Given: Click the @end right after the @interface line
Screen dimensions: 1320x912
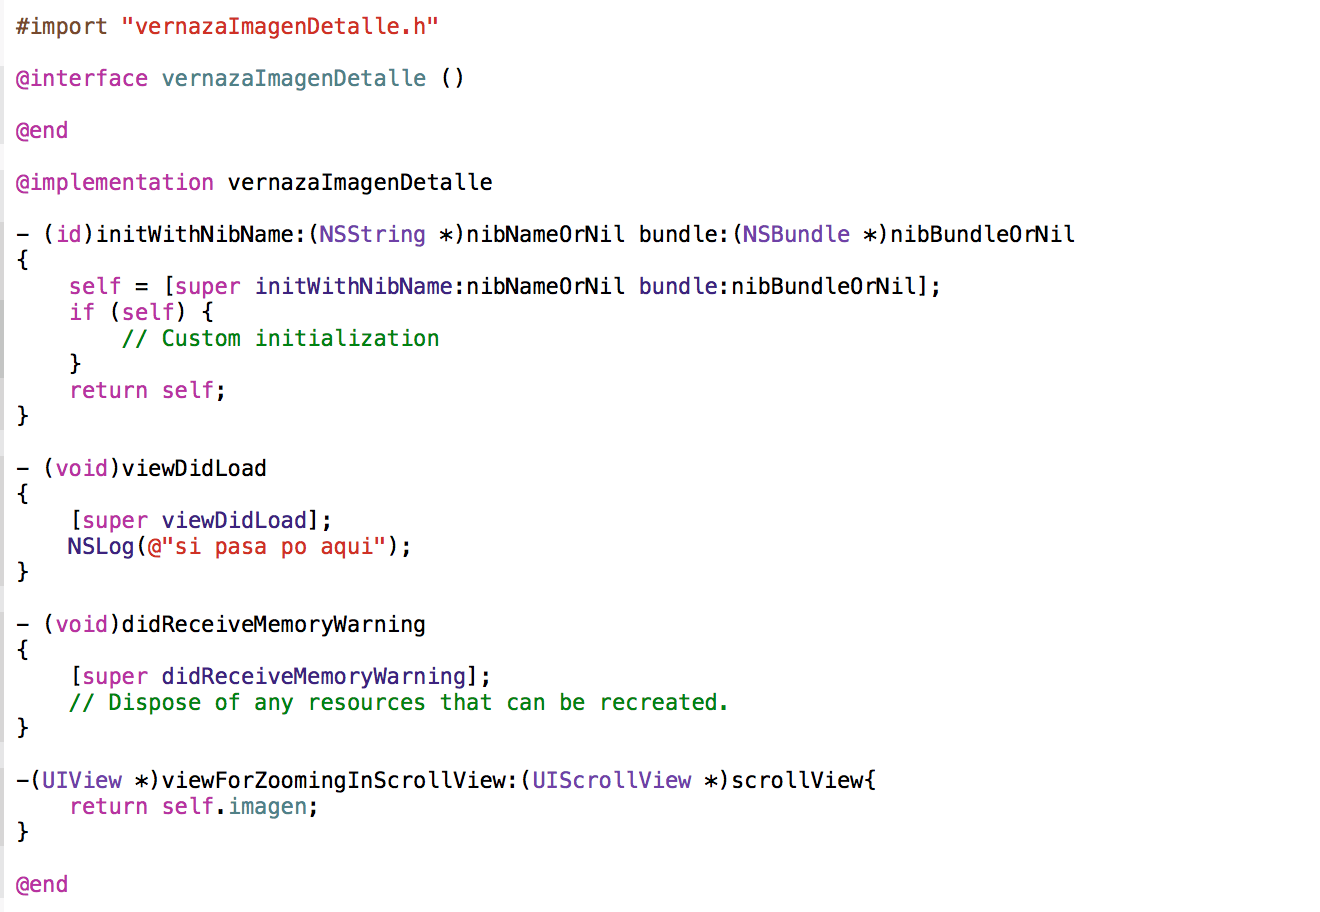Looking at the screenshot, I should click(42, 130).
